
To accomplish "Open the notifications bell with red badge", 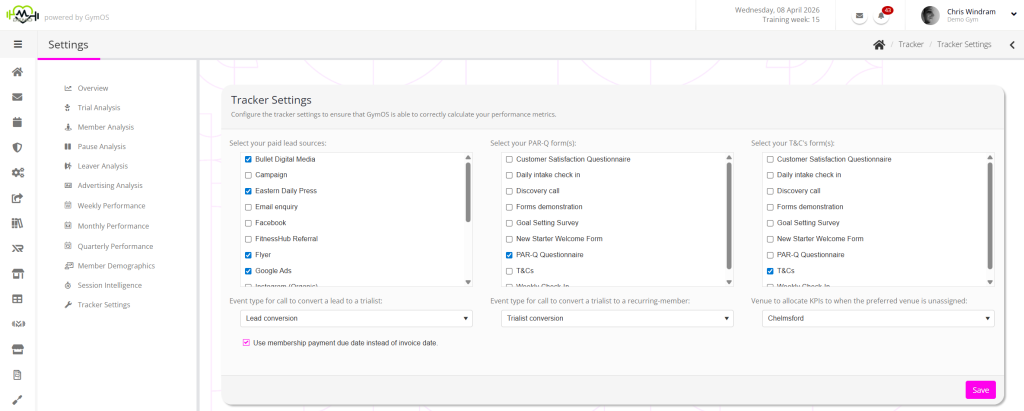I will [883, 16].
